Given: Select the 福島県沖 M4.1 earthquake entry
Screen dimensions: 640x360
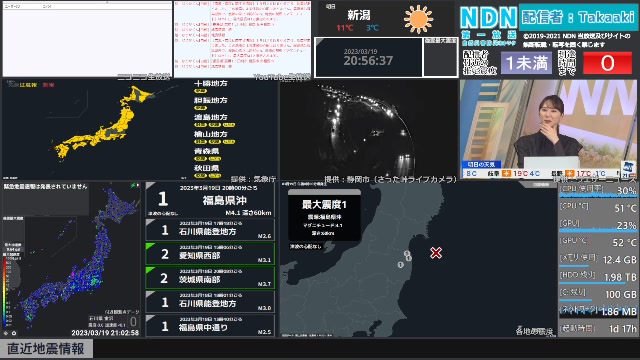Looking at the screenshot, I should click(x=210, y=200).
